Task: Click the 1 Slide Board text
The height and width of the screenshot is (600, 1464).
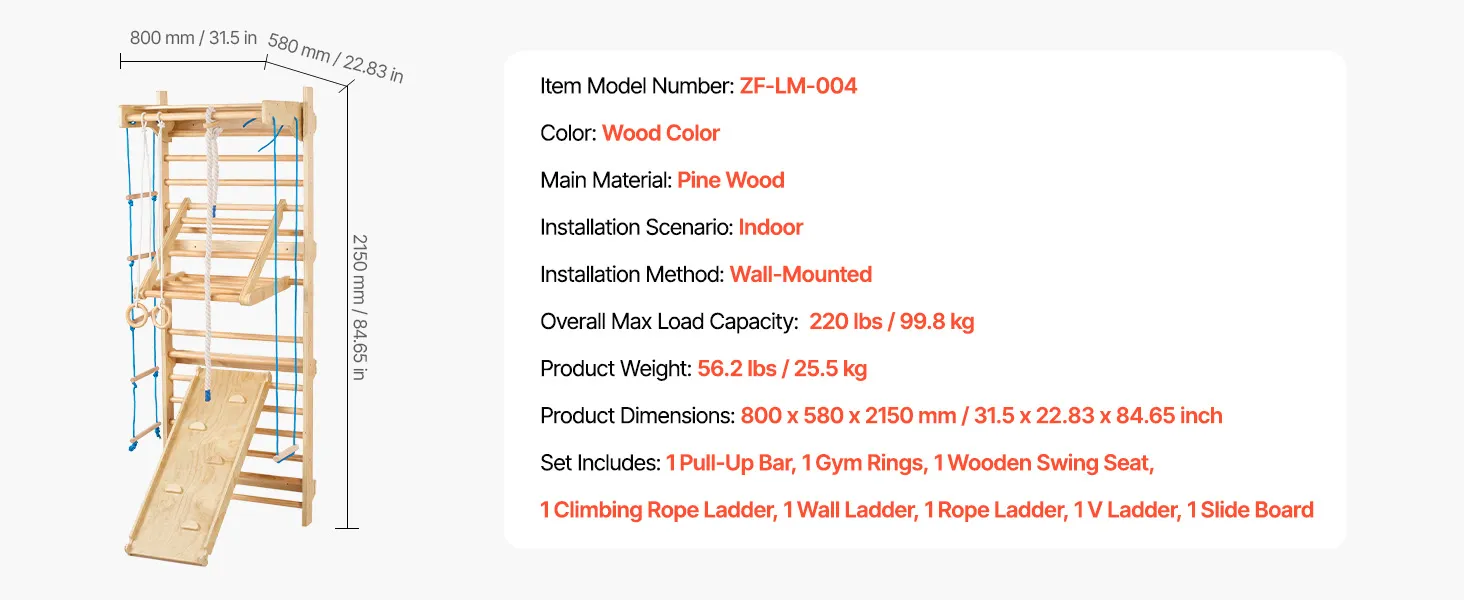Action: click(x=1250, y=510)
